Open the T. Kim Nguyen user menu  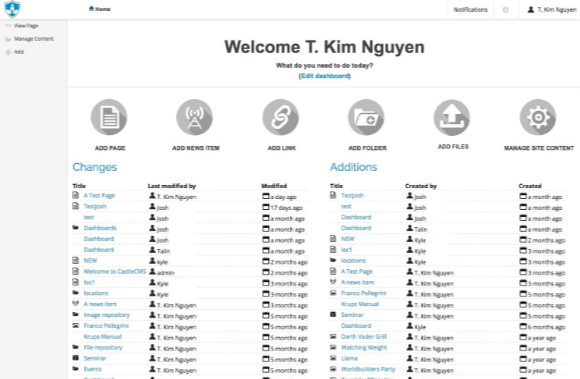tap(552, 10)
